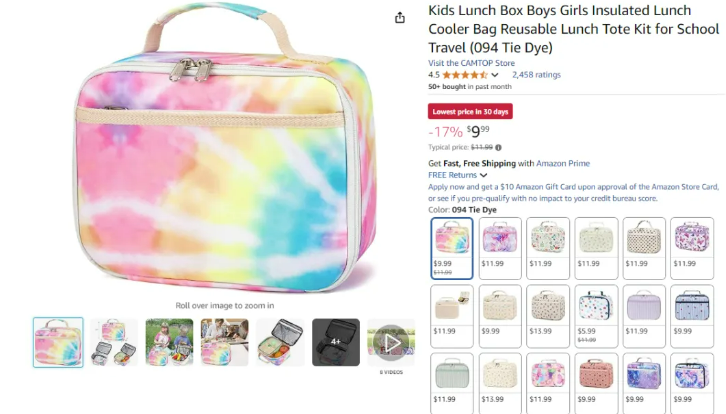The width and height of the screenshot is (726, 414).
Task: Play the product video thumbnail
Action: pos(391,343)
